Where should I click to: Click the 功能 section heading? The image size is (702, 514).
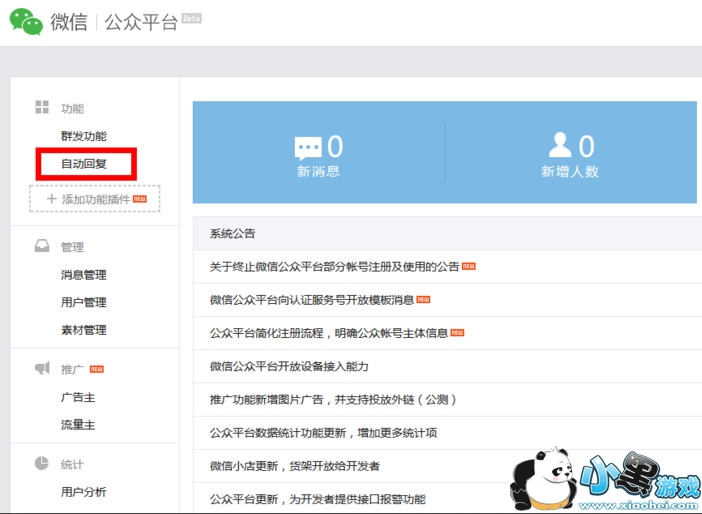pyautogui.click(x=73, y=108)
